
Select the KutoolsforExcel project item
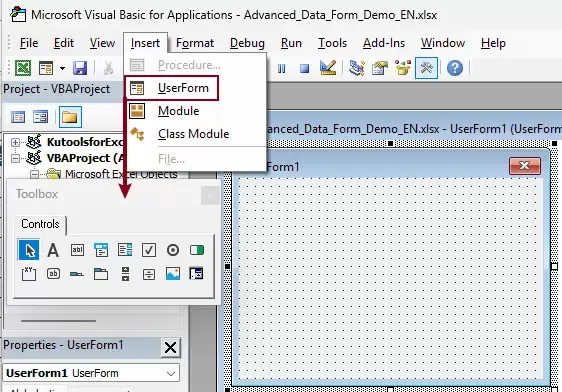click(x=85, y=142)
